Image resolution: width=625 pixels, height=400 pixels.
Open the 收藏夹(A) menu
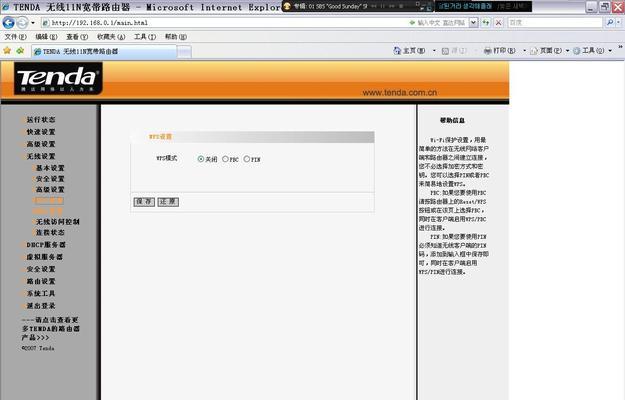(x=111, y=37)
